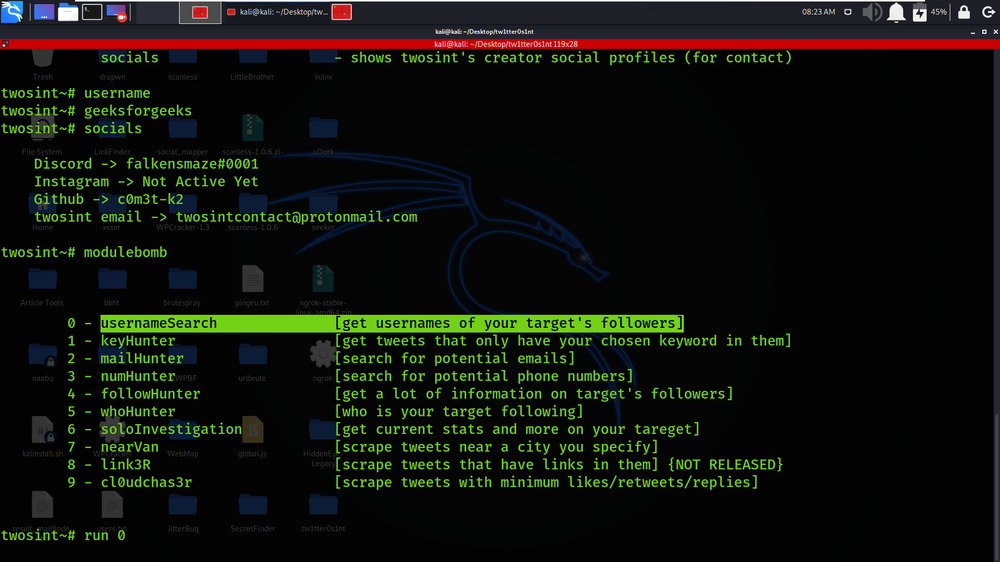Click the followHunter module name
Viewport: 1000px width, 562px height.
click(151, 394)
